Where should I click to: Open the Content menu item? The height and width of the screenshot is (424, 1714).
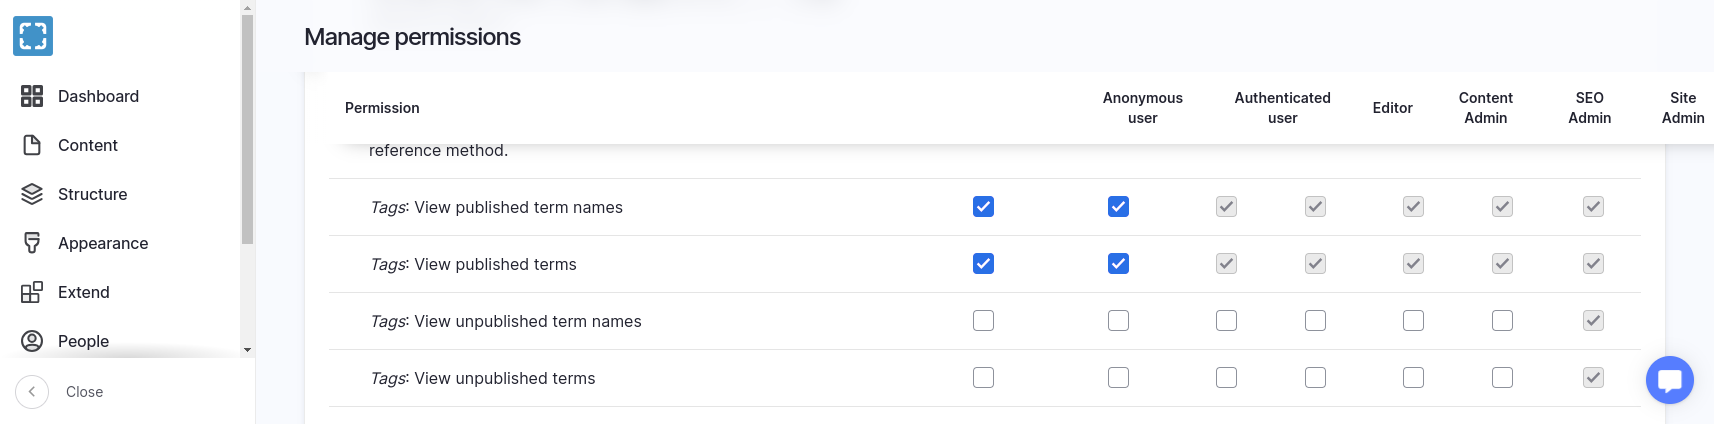(x=88, y=145)
